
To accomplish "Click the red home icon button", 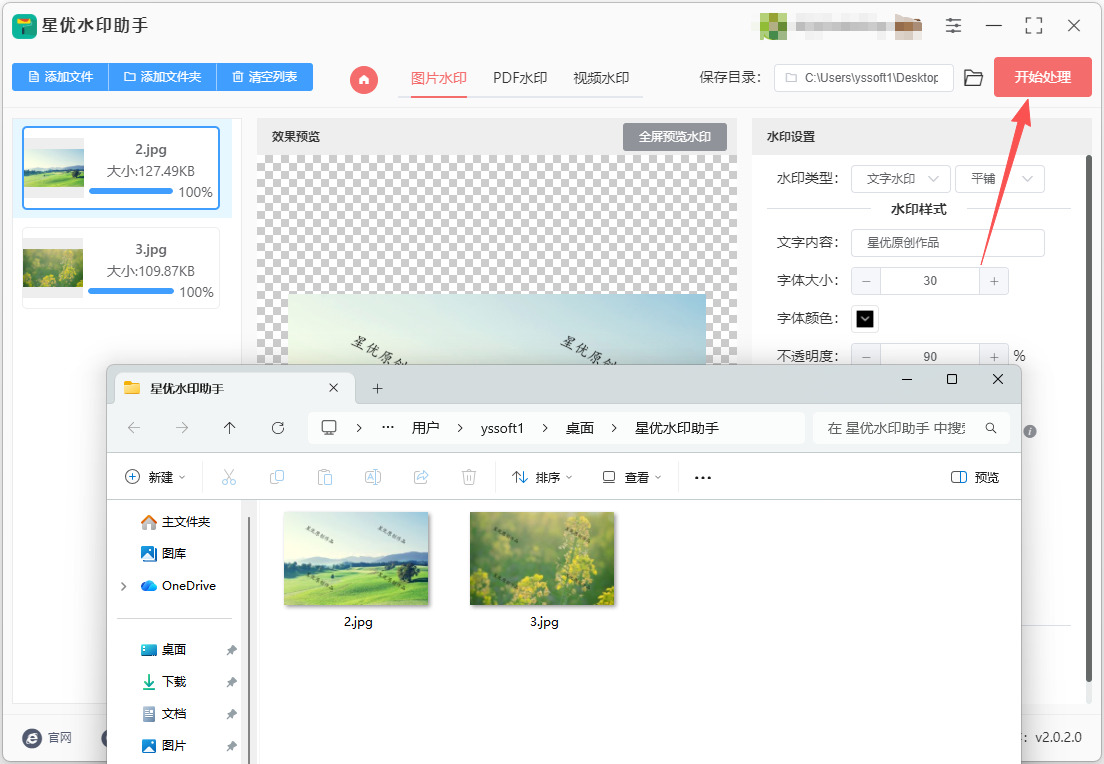I will pos(363,80).
